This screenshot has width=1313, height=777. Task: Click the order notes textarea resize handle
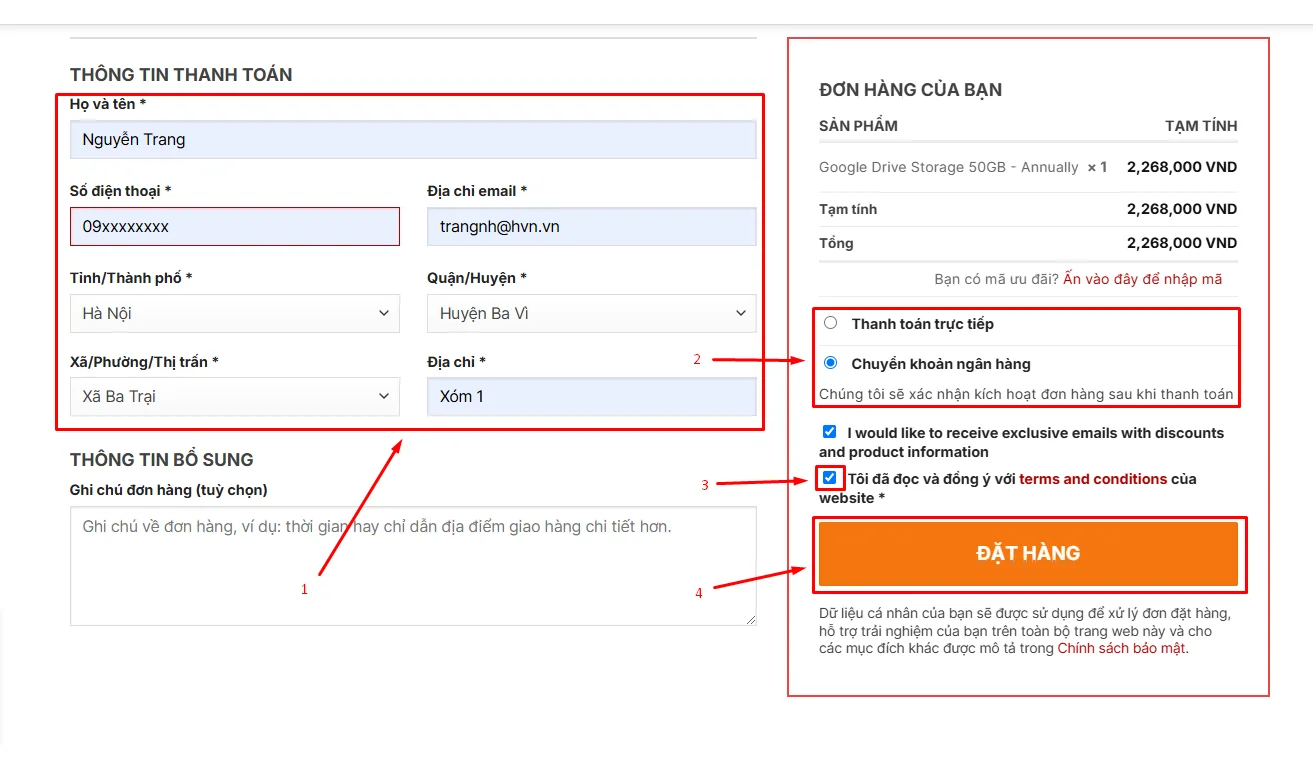click(750, 619)
